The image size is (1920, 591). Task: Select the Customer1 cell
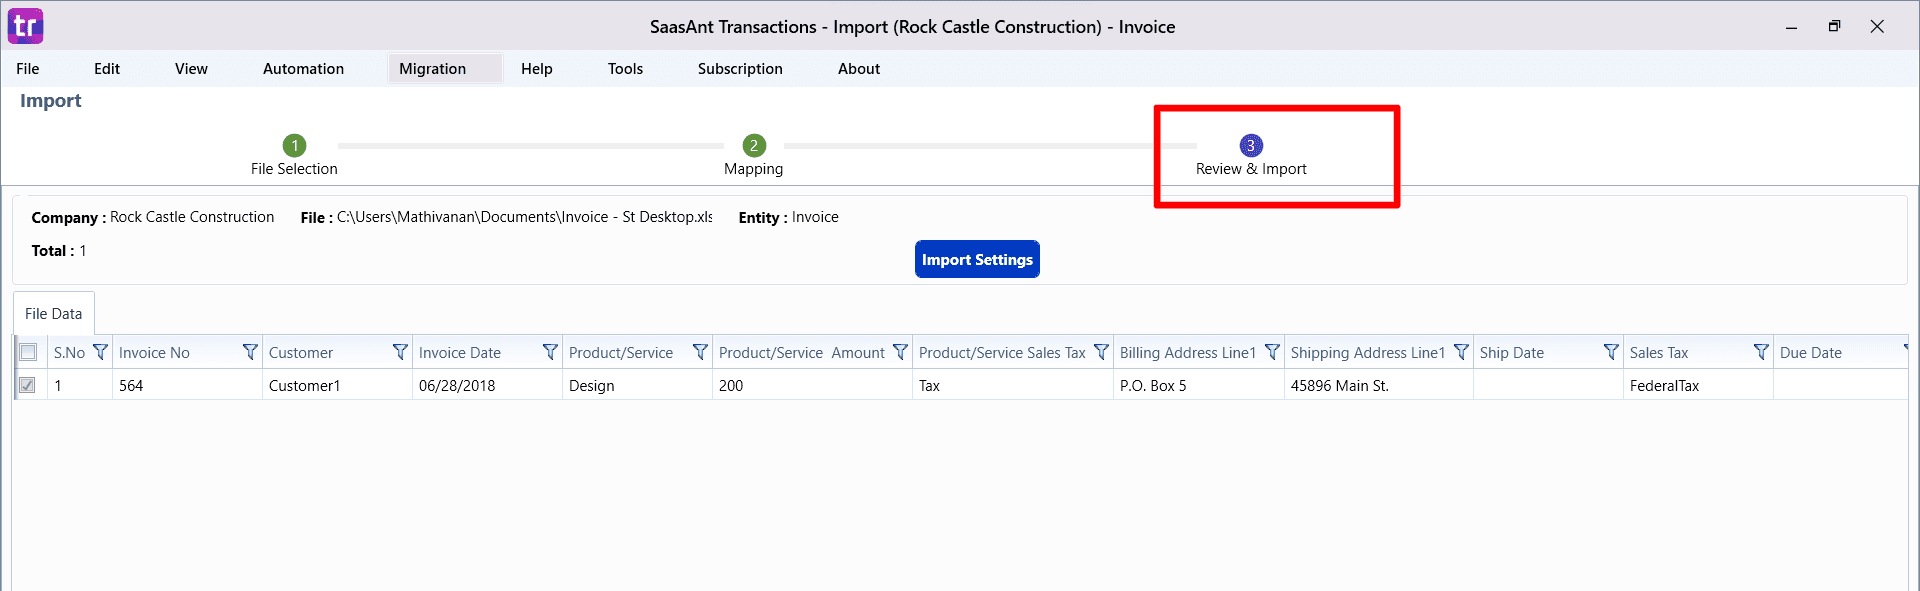(337, 385)
